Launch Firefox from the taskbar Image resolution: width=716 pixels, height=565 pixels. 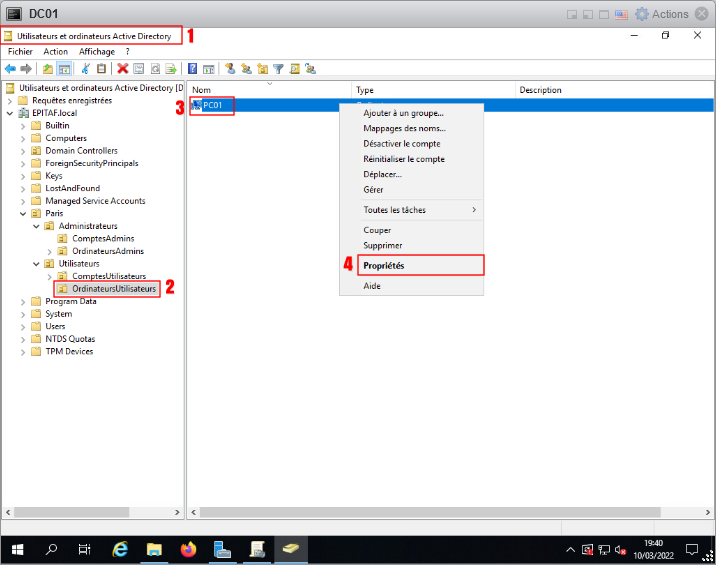click(x=188, y=549)
